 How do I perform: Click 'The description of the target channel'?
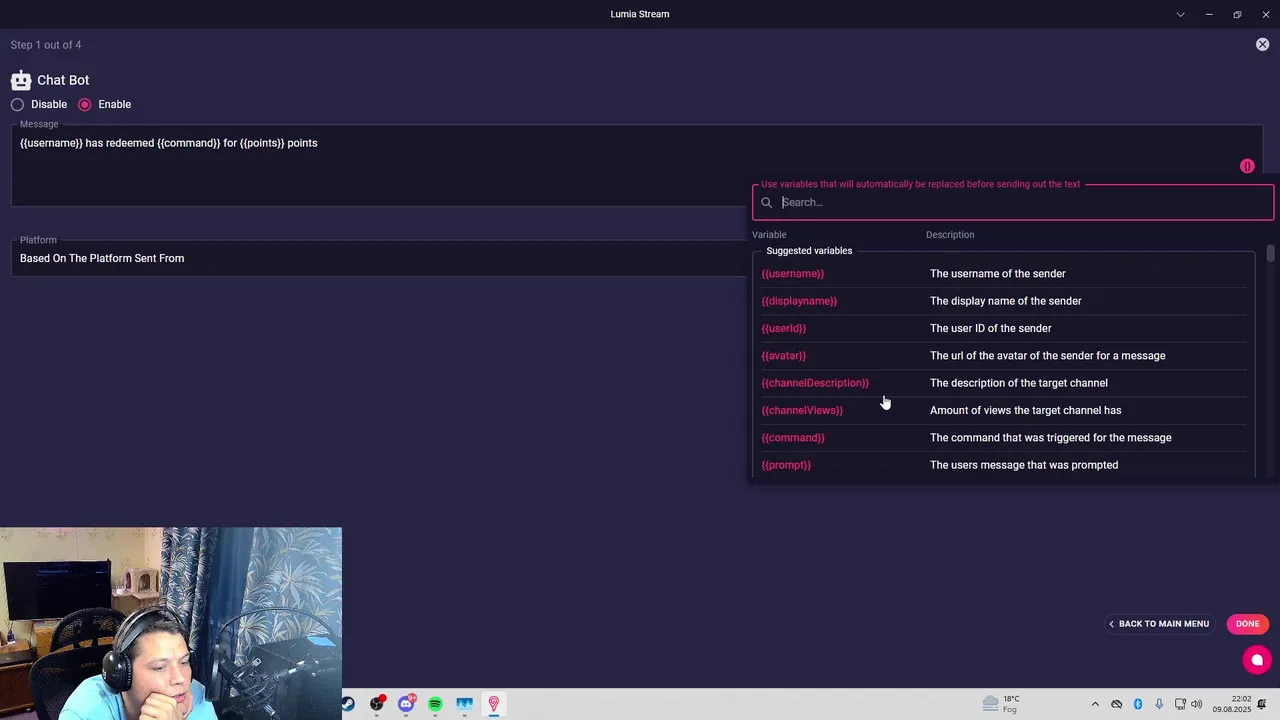[1019, 383]
